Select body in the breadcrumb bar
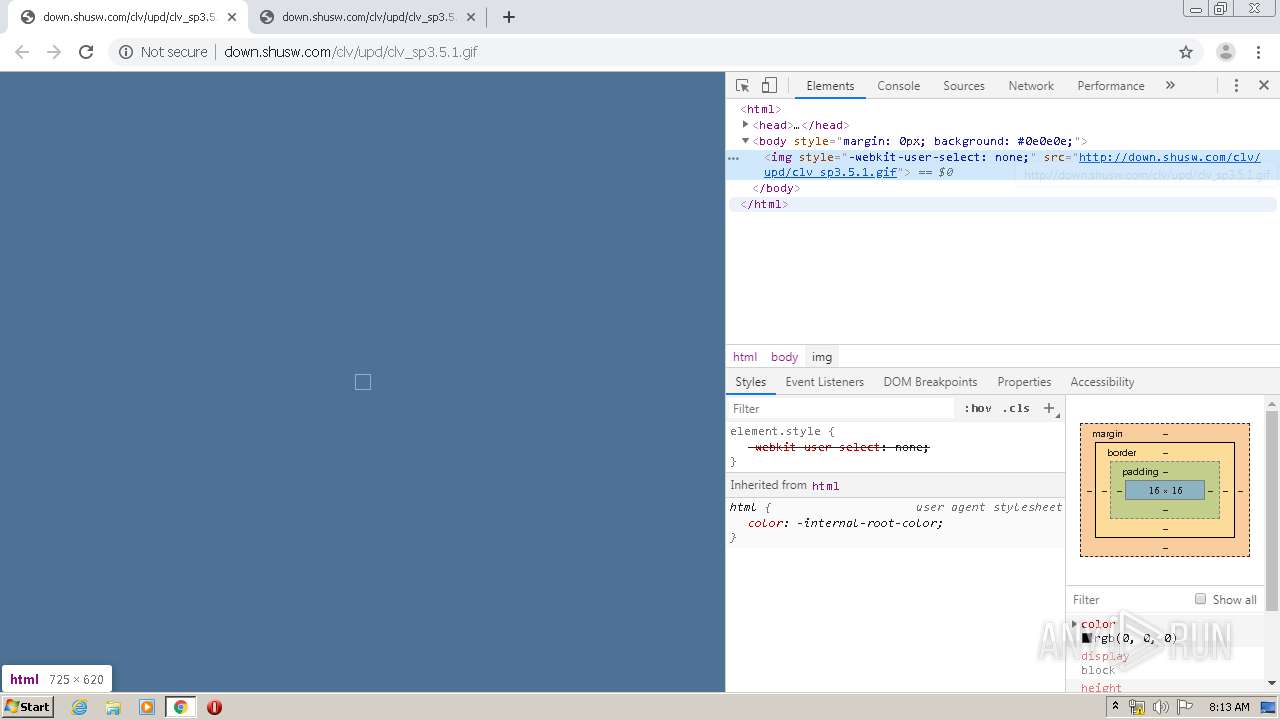 (784, 357)
